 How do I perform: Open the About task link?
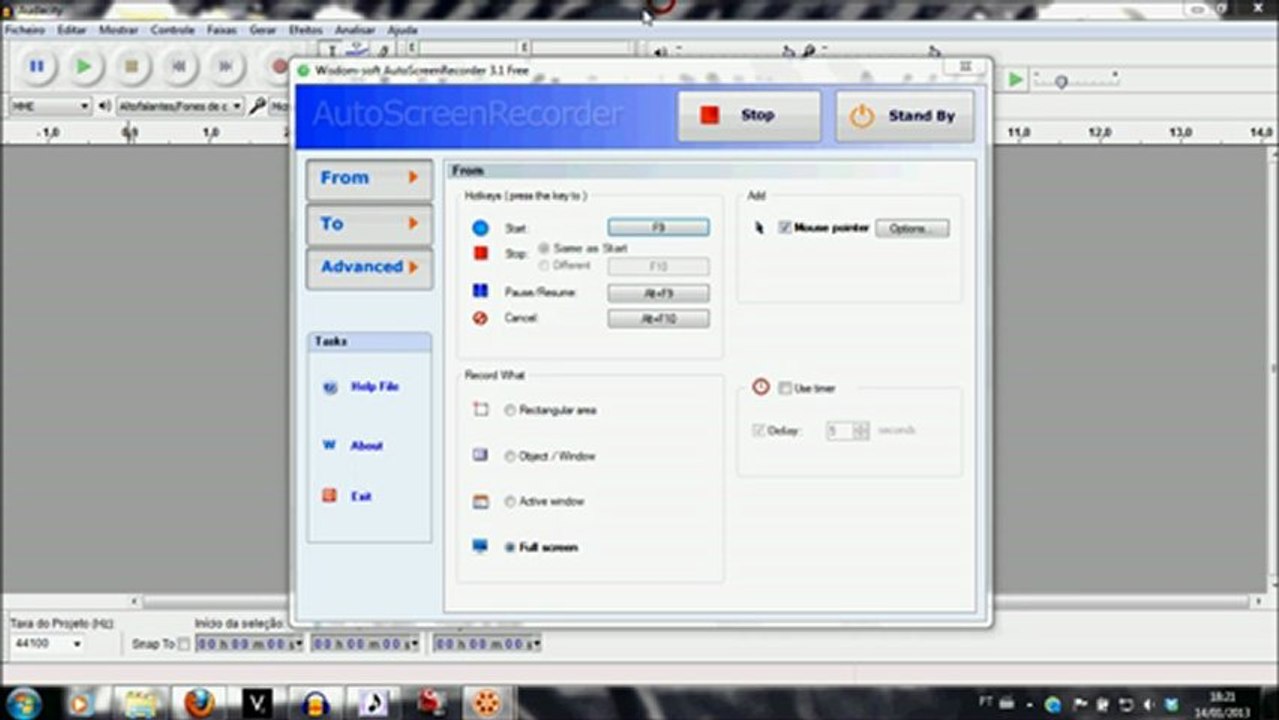366,445
